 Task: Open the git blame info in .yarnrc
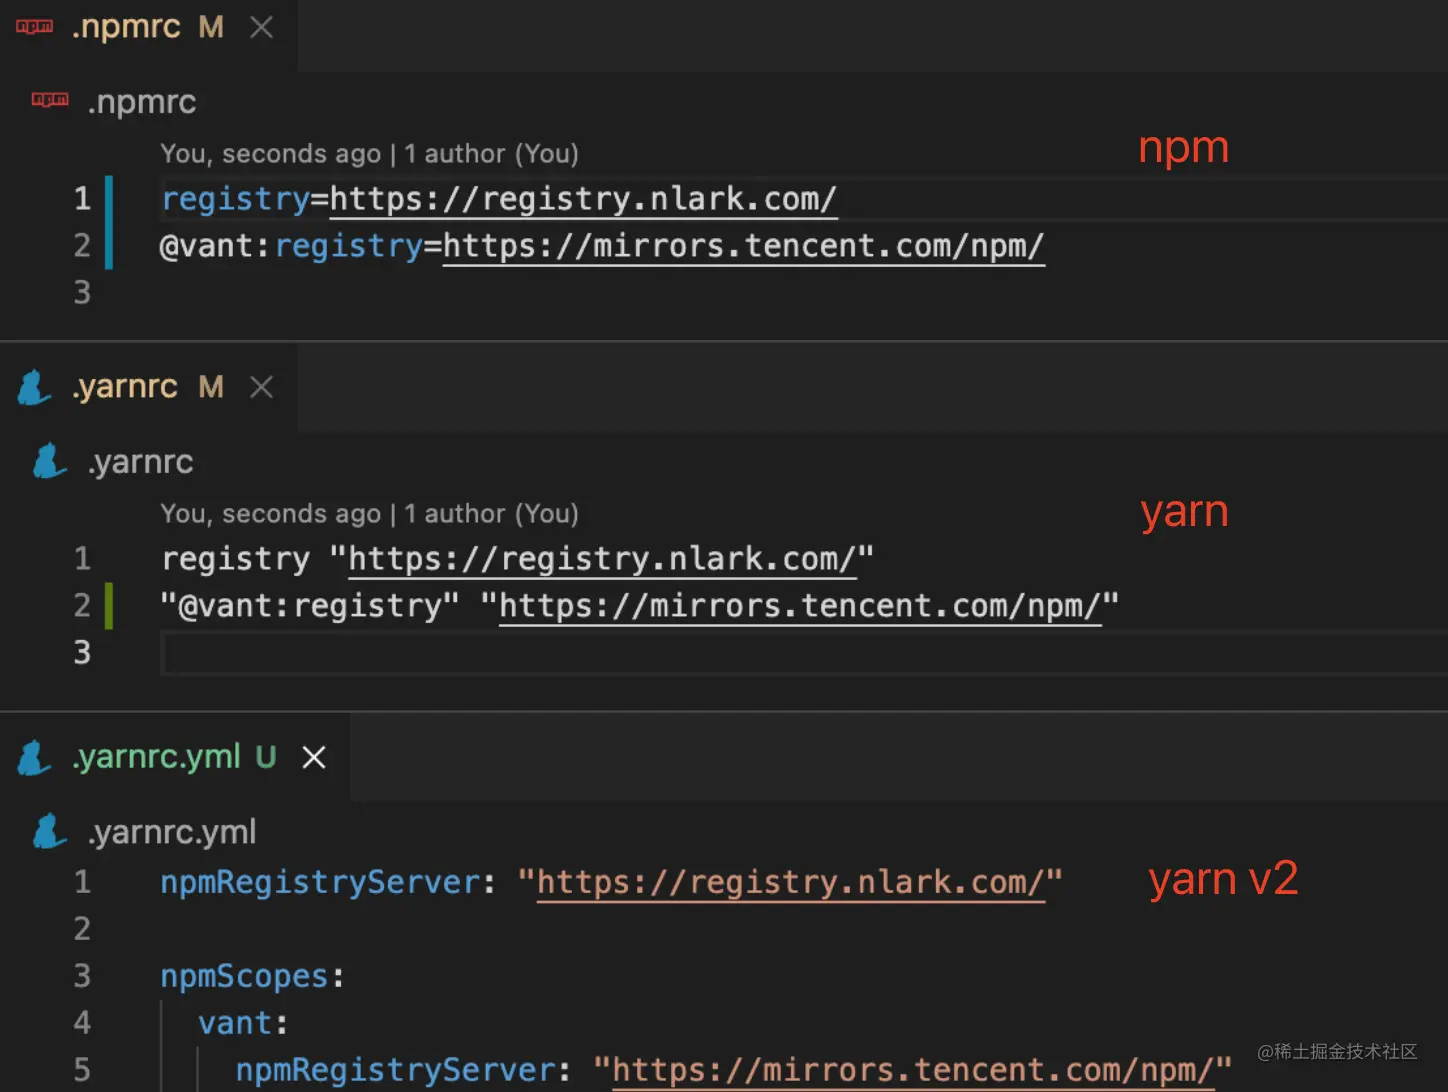click(369, 513)
